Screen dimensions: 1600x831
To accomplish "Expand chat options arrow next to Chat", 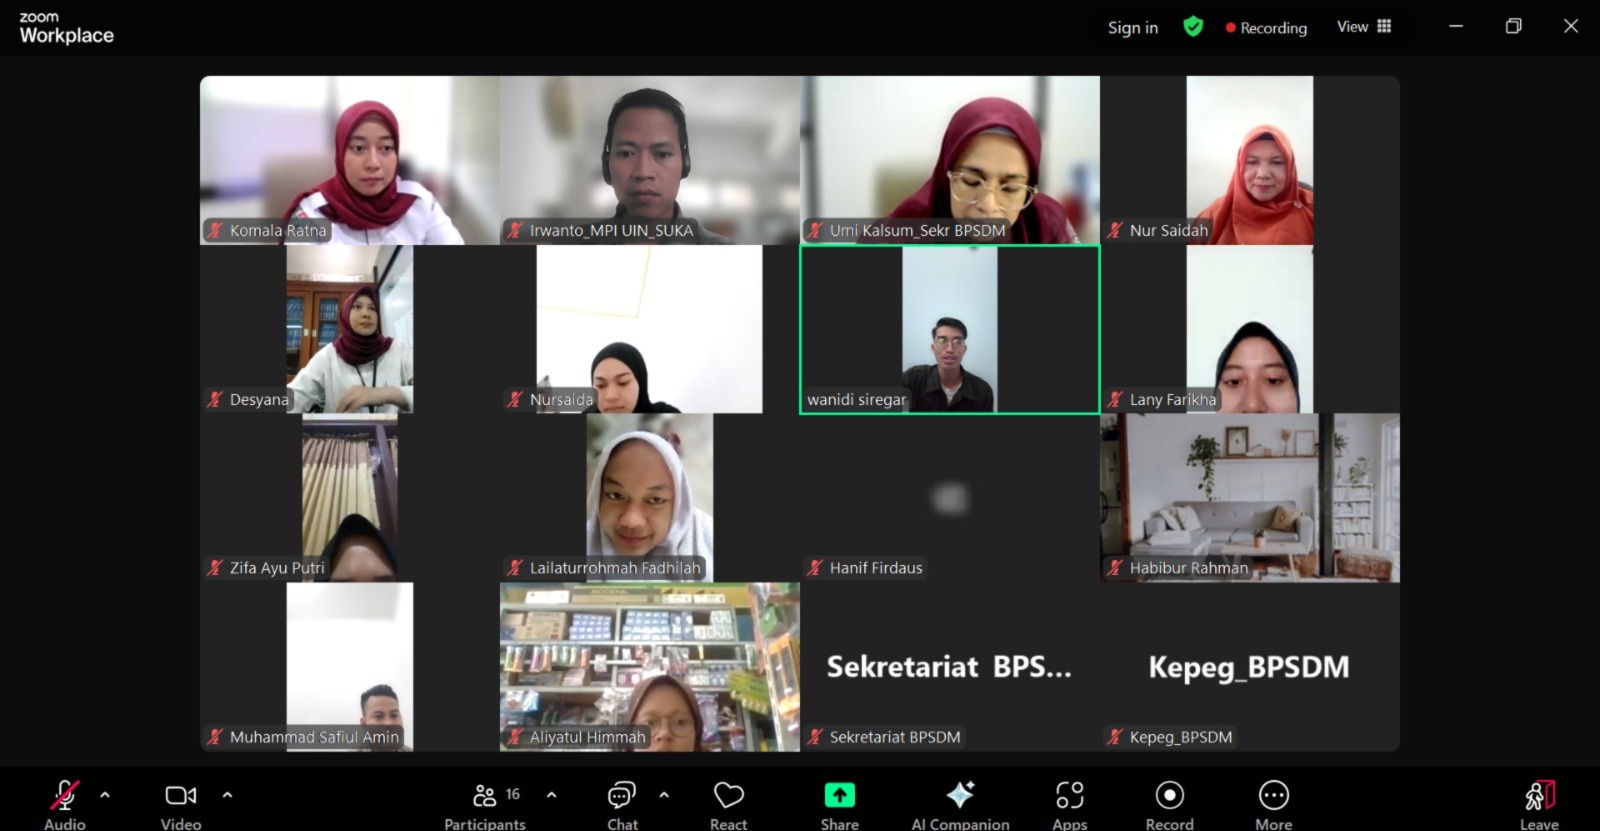I will pos(664,795).
